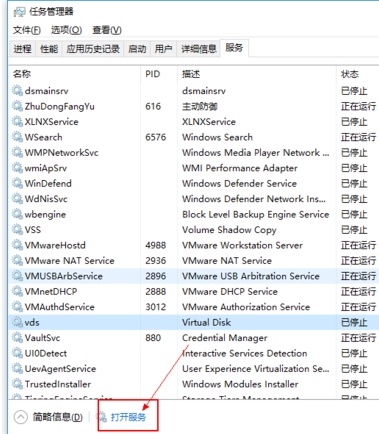The width and height of the screenshot is (379, 434).
Task: Click gear icon beside VaultSvc
Action: coord(17,338)
